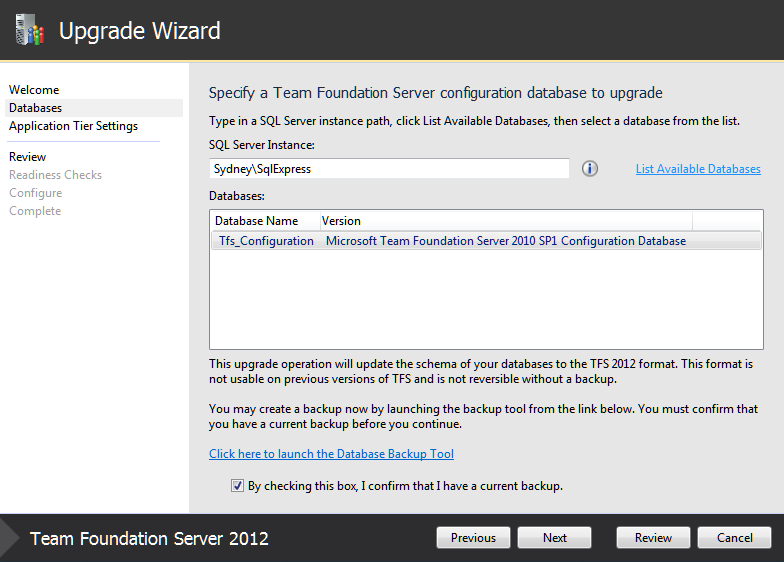
Task: Click the Team Foundation Server logo icon
Action: pyautogui.click(x=30, y=30)
